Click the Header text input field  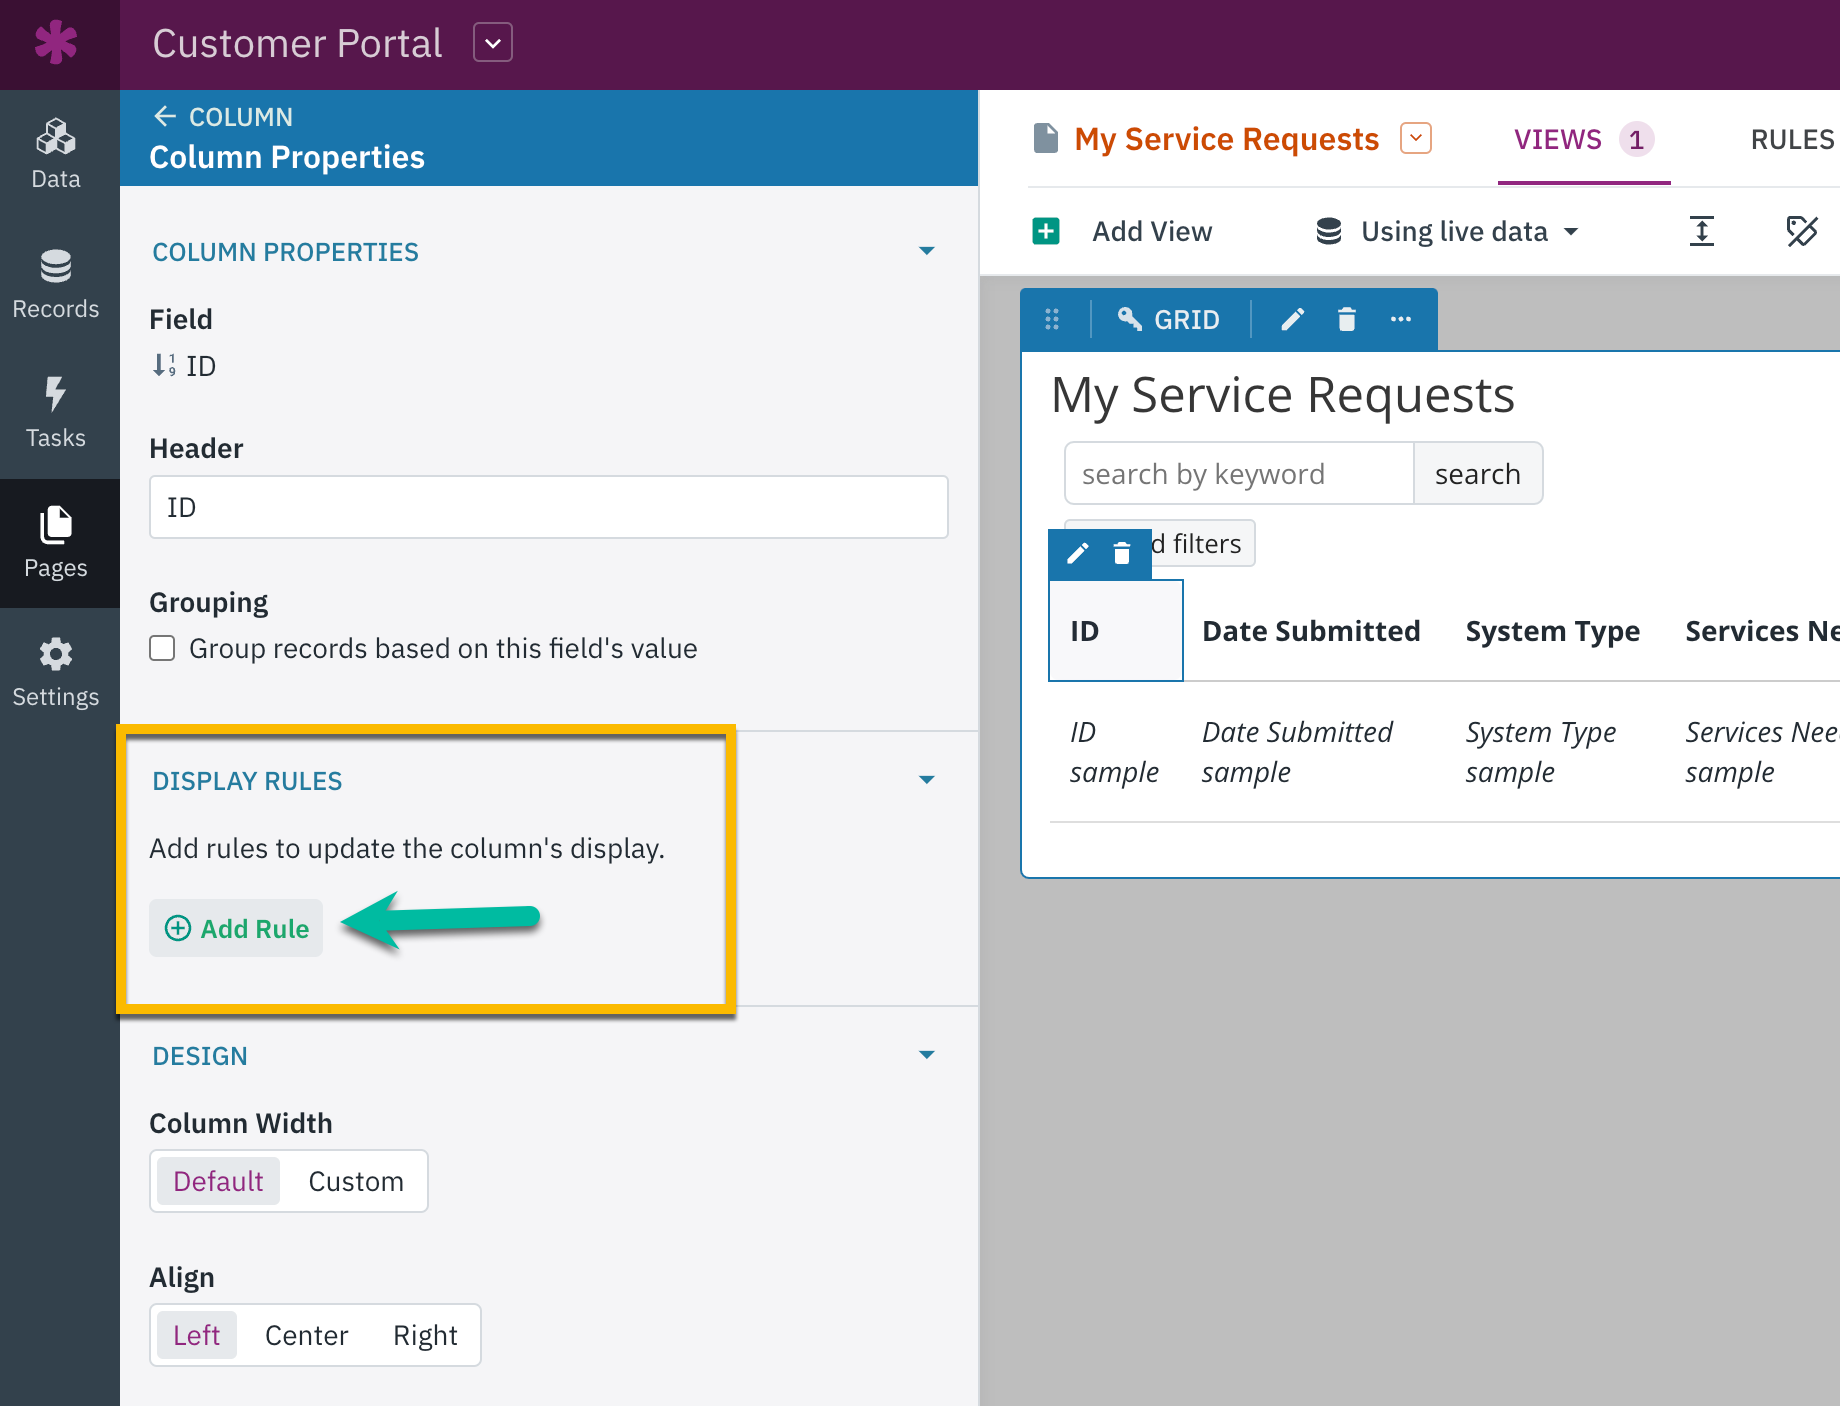pyautogui.click(x=548, y=508)
